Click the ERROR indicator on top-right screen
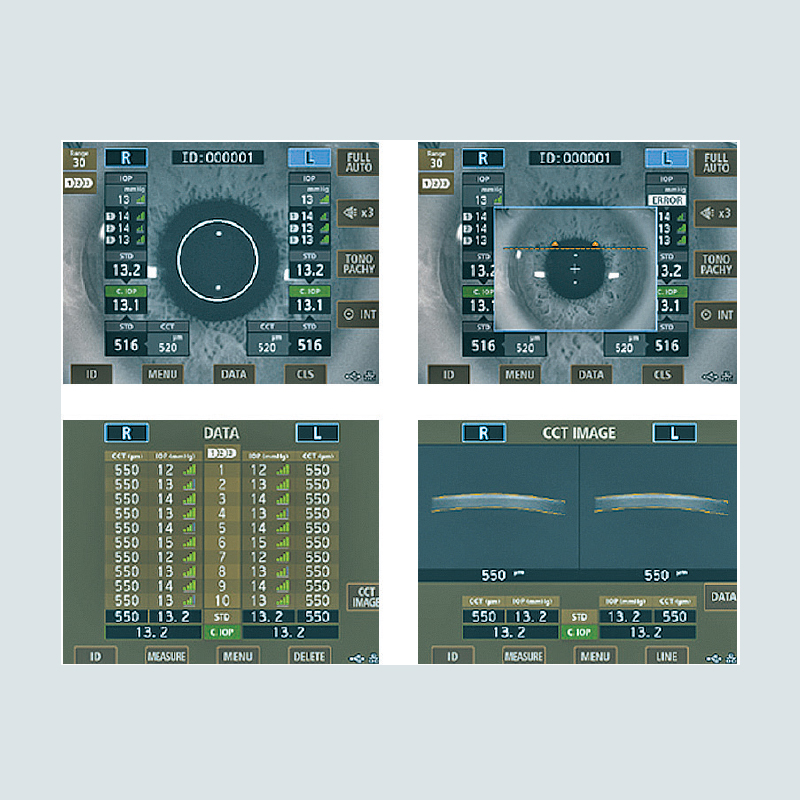800x800 pixels. tap(667, 200)
